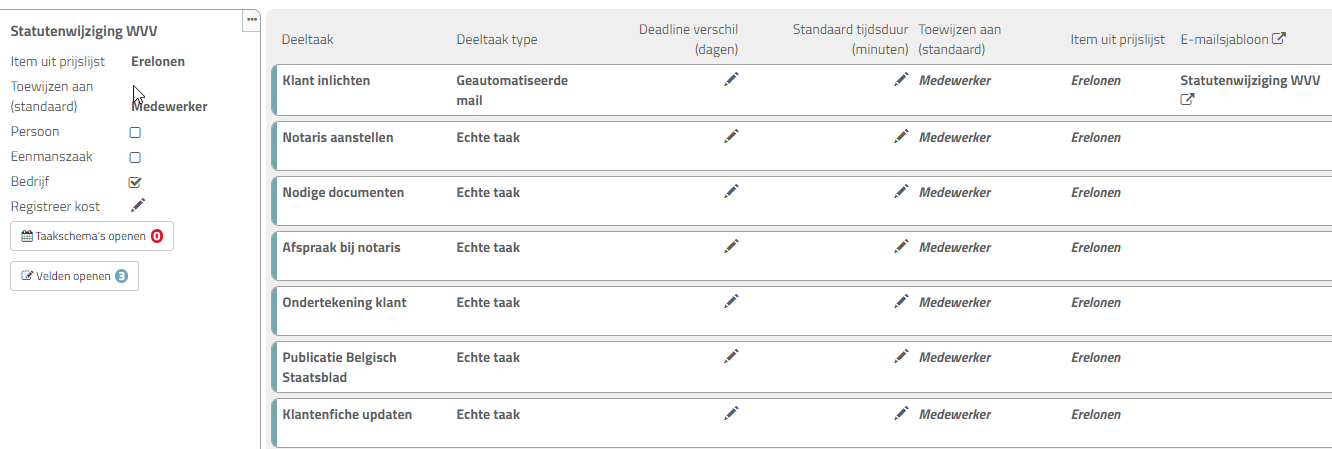Image resolution: width=1332 pixels, height=449 pixels.
Task: Edit deadline verschil for Klantenfiche updaten
Action: click(x=731, y=413)
